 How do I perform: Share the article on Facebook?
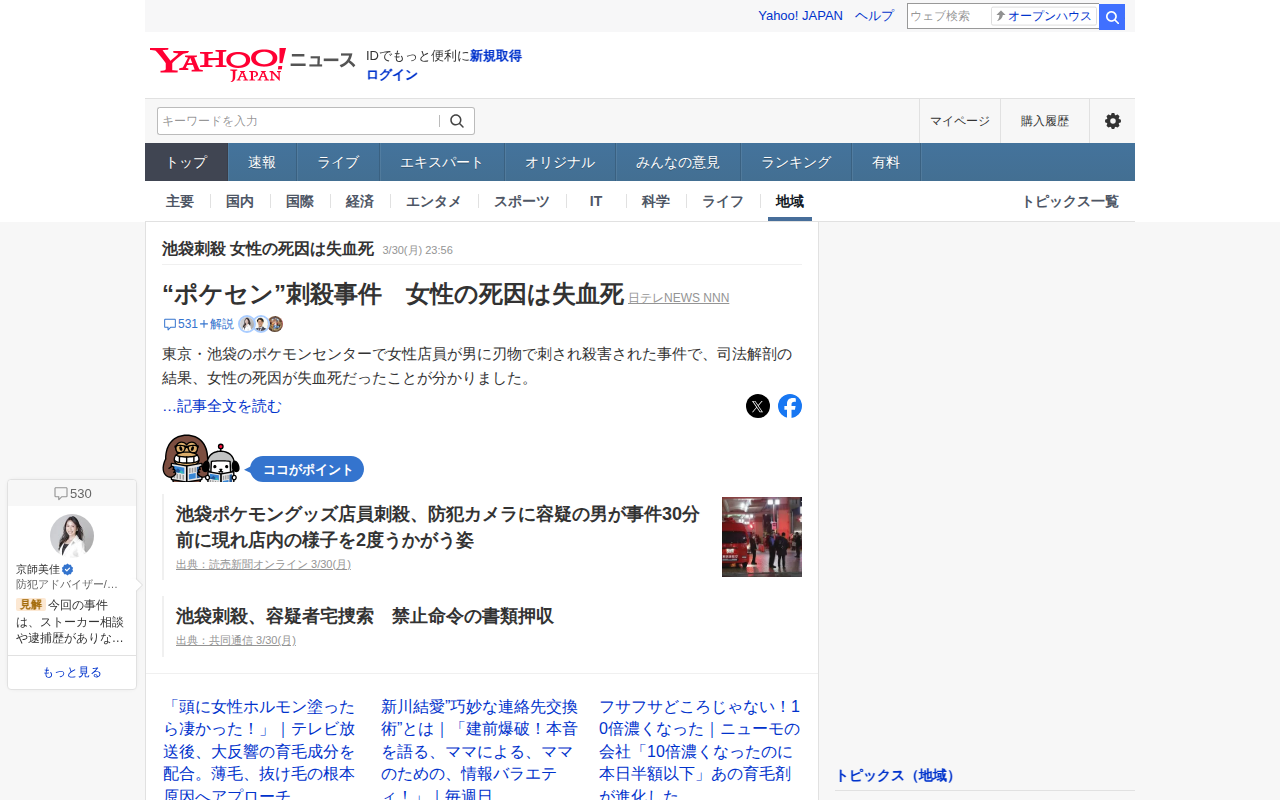790,406
